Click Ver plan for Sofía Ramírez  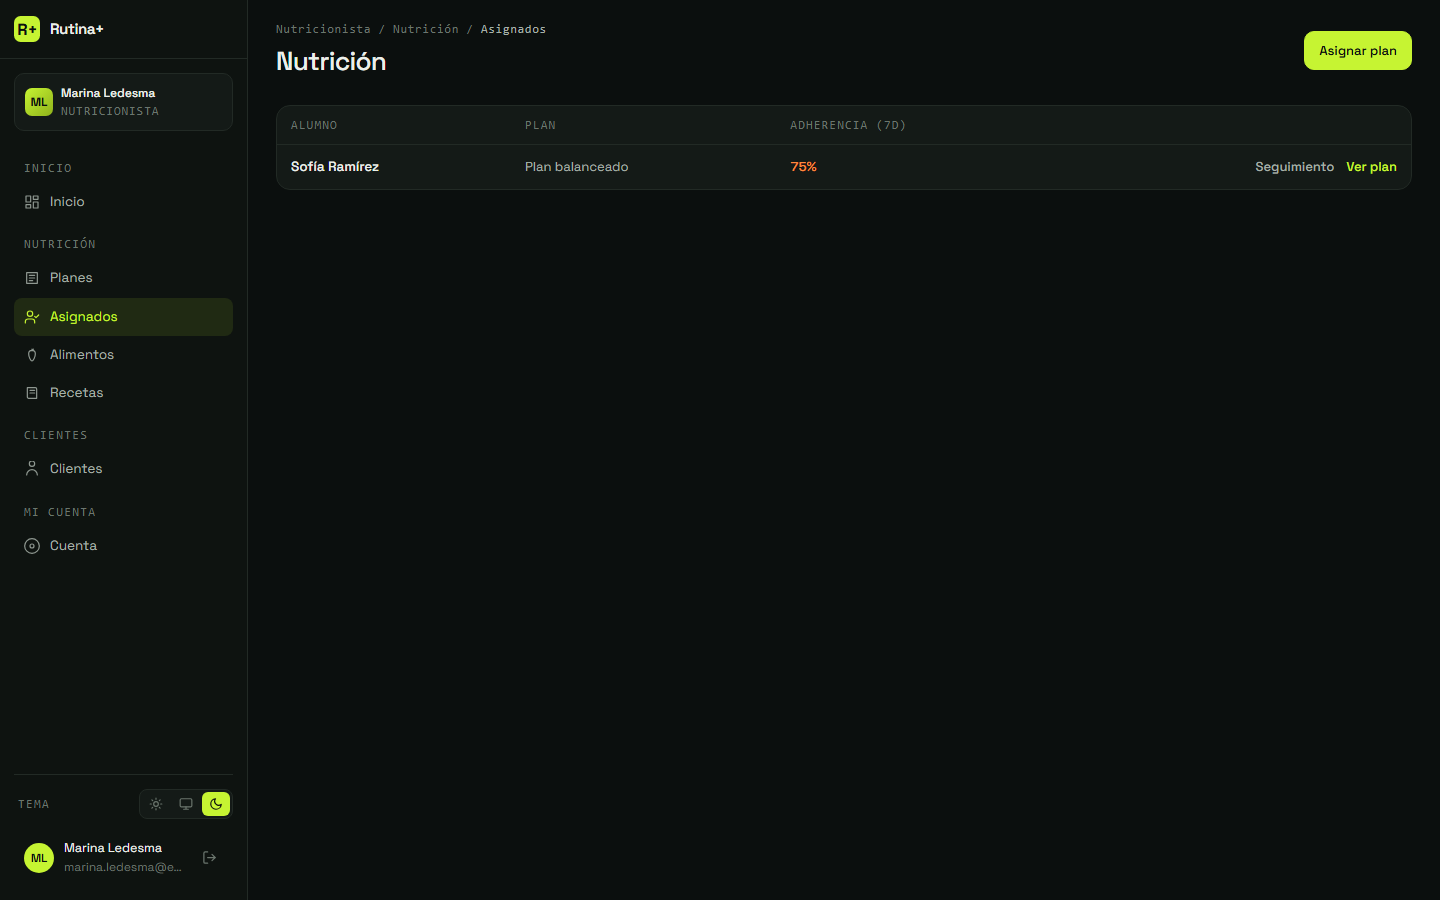(1371, 167)
